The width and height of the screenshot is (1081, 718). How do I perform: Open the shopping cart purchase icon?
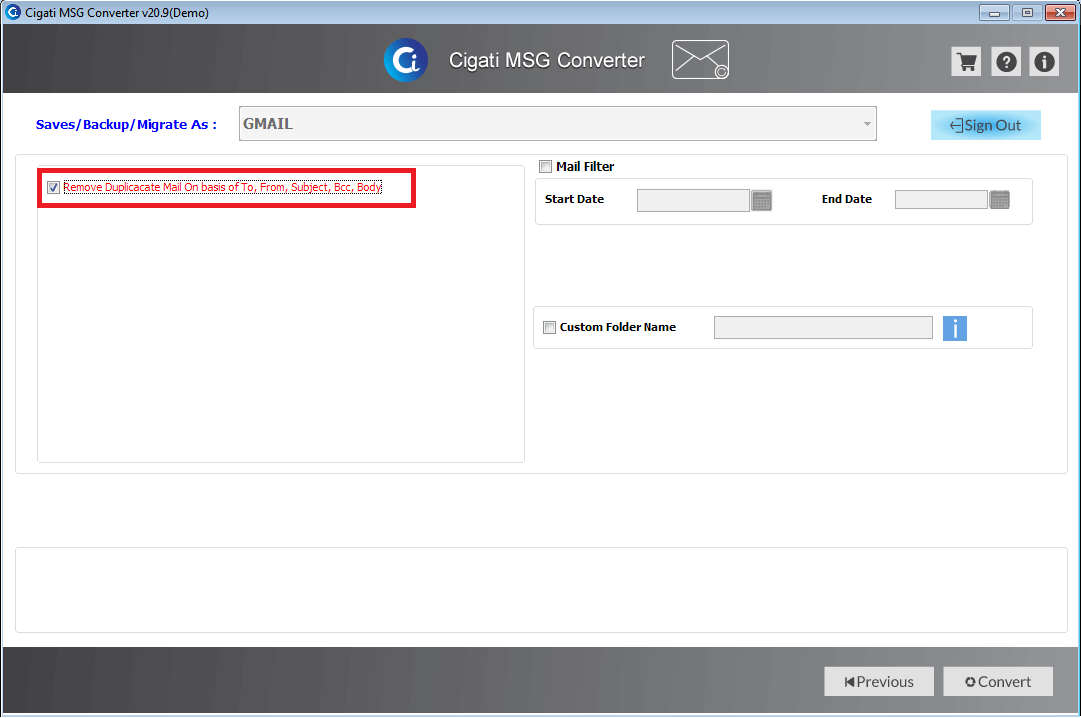[966, 62]
